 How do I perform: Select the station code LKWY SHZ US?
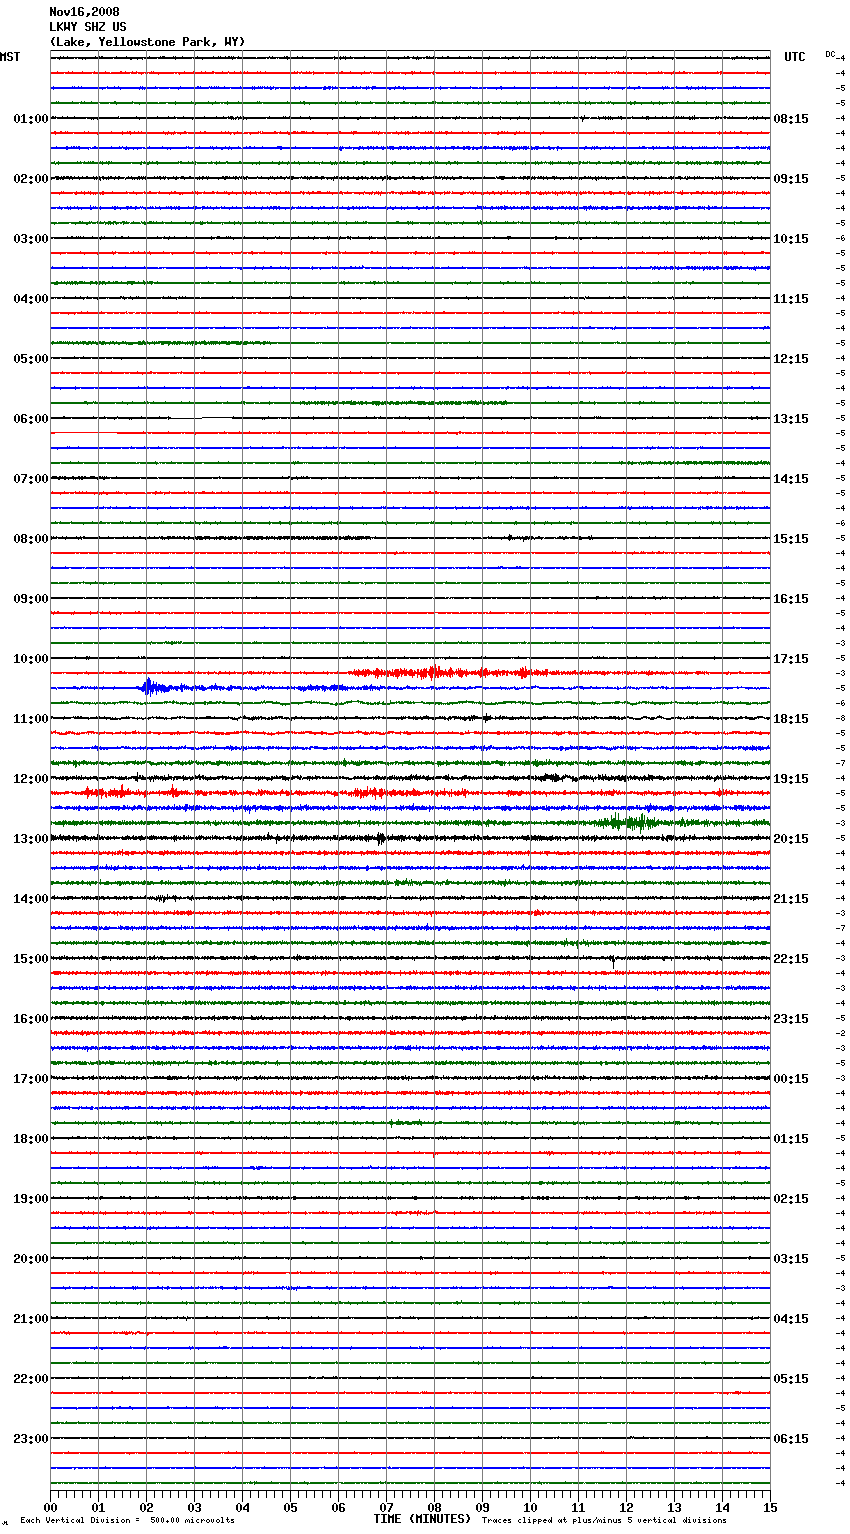coord(88,27)
